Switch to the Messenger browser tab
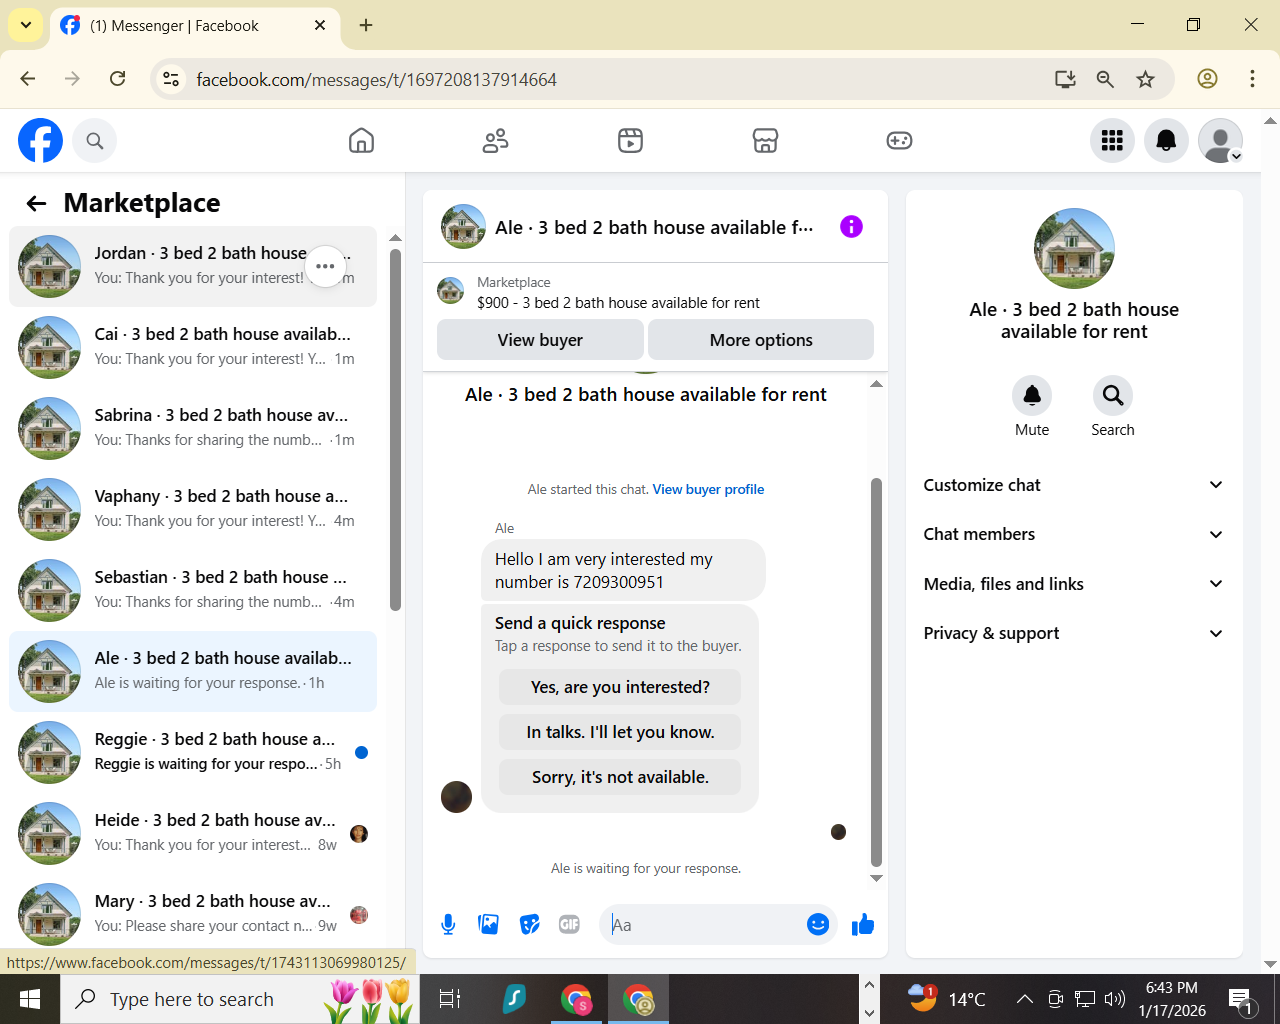This screenshot has width=1280, height=1024. click(195, 26)
